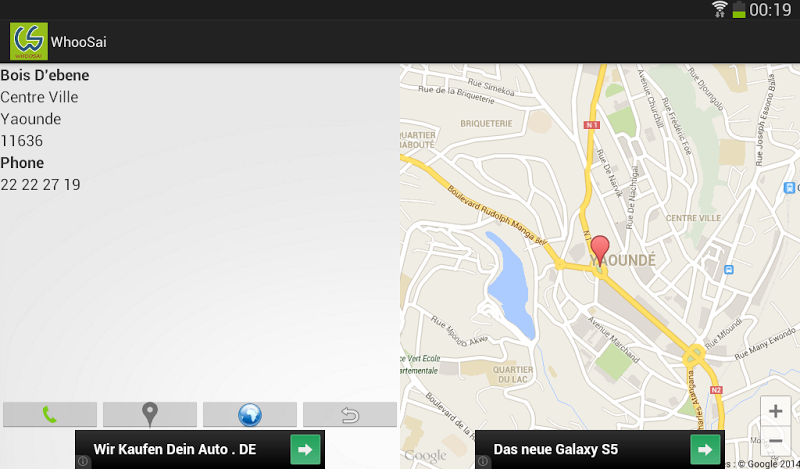The image size is (800, 469).
Task: Zoom out the map with minus
Action: tap(776, 440)
